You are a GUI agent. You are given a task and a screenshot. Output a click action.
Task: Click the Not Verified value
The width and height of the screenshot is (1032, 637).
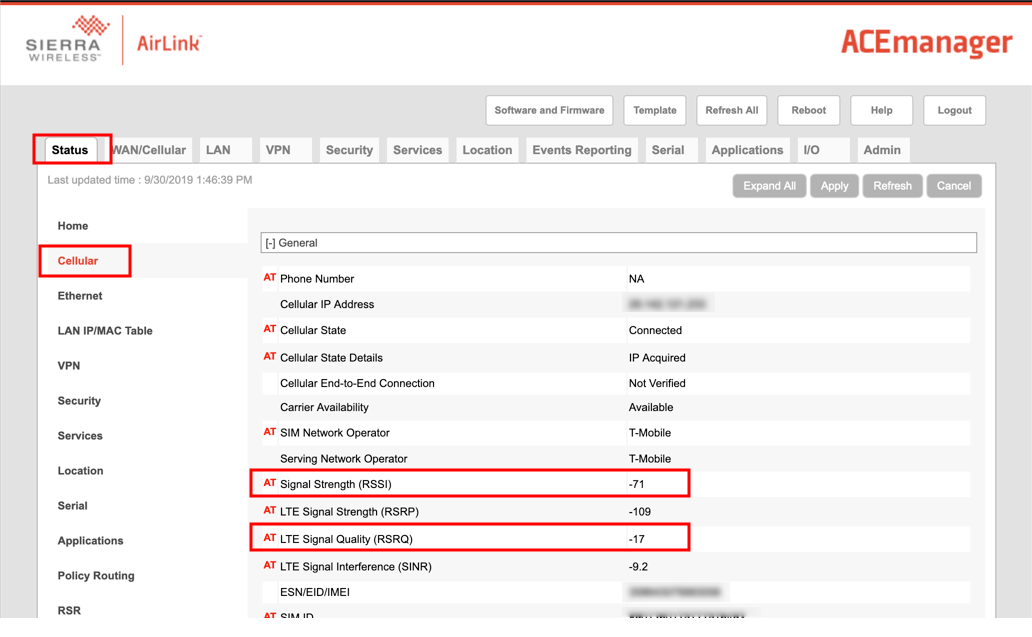point(658,383)
